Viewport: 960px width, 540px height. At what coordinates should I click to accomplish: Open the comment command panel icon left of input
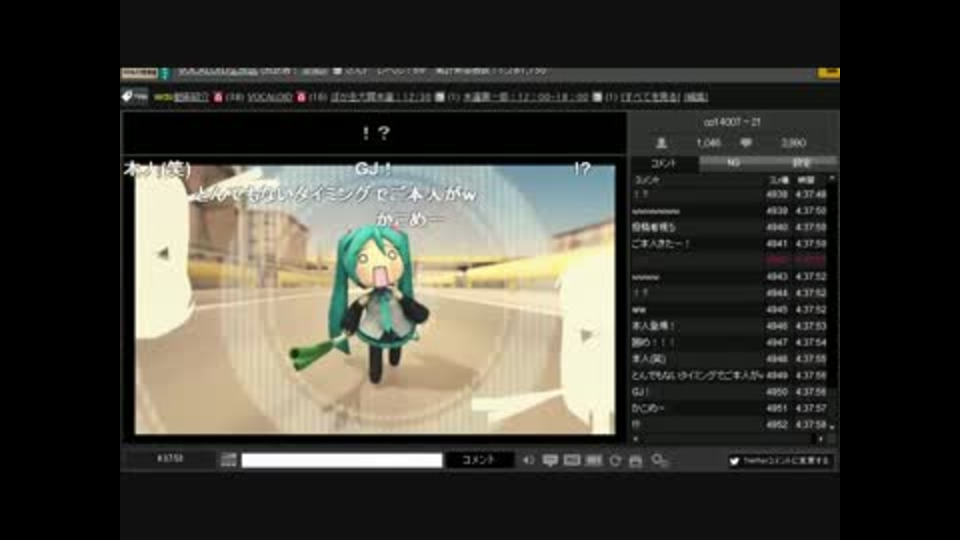228,460
